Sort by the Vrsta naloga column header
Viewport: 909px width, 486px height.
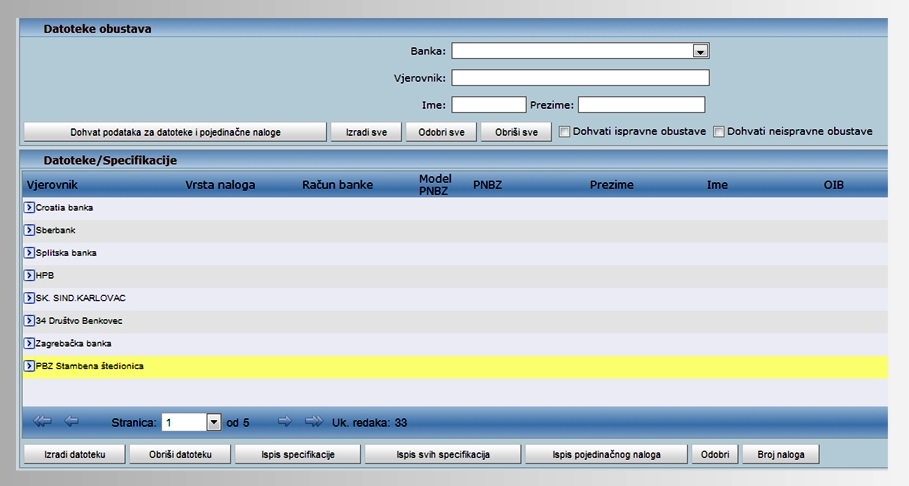click(220, 185)
